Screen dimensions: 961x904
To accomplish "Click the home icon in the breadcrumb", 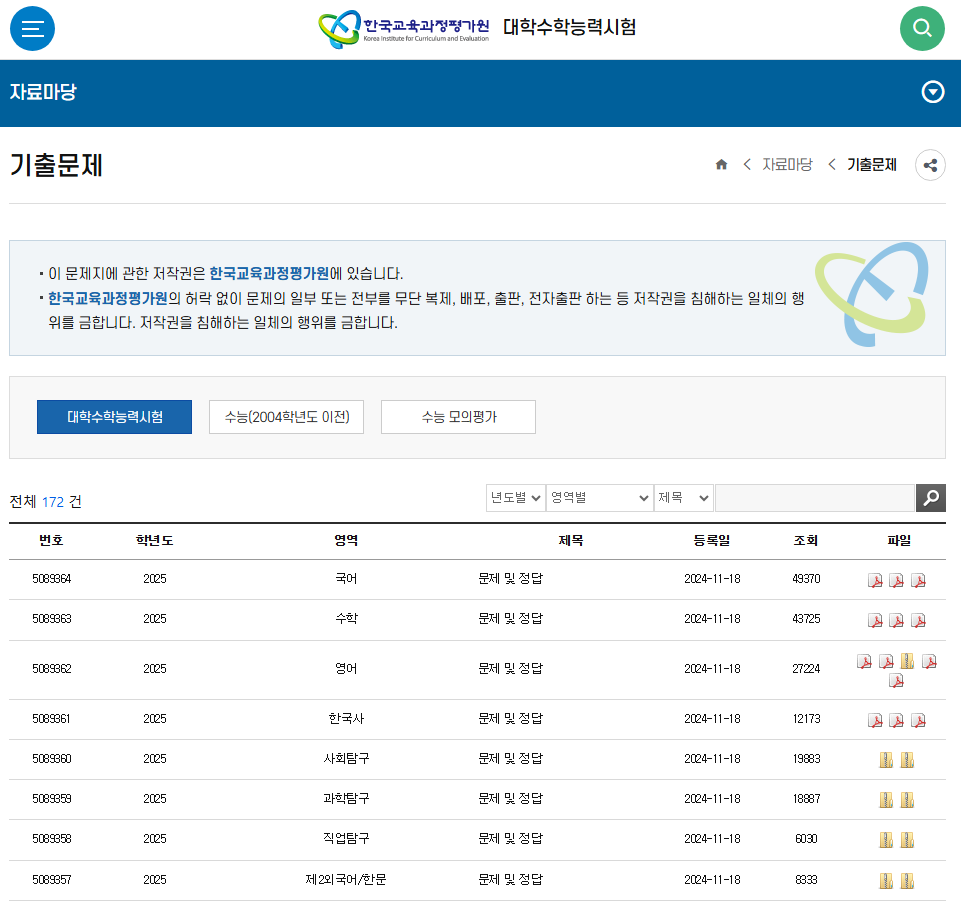I will tap(721, 164).
